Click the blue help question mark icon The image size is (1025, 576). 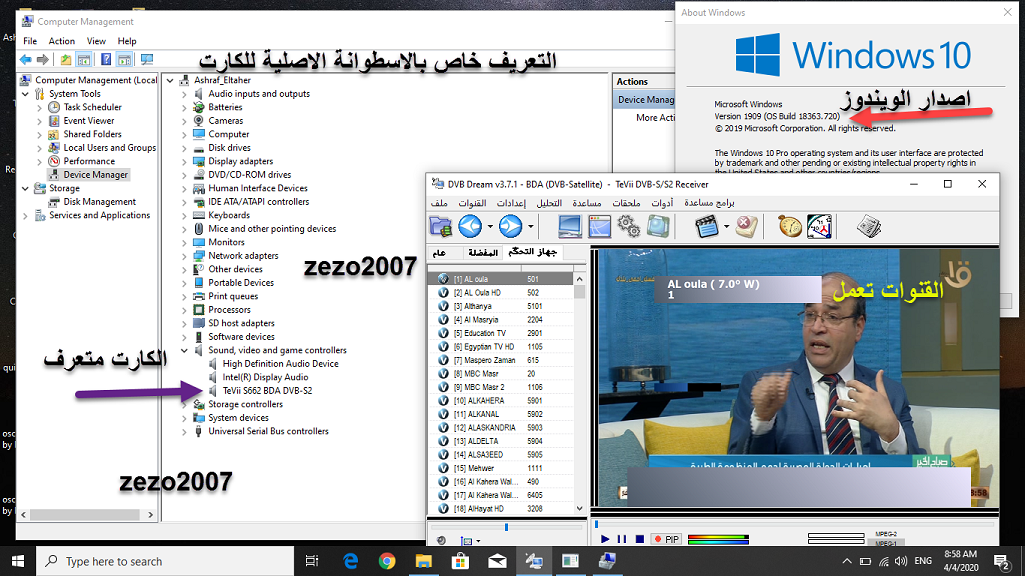tap(106, 59)
